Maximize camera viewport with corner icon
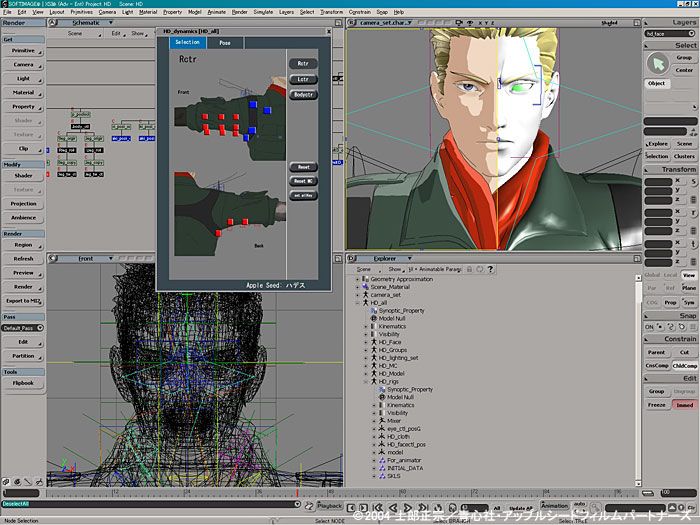The image size is (700, 525). click(x=637, y=22)
